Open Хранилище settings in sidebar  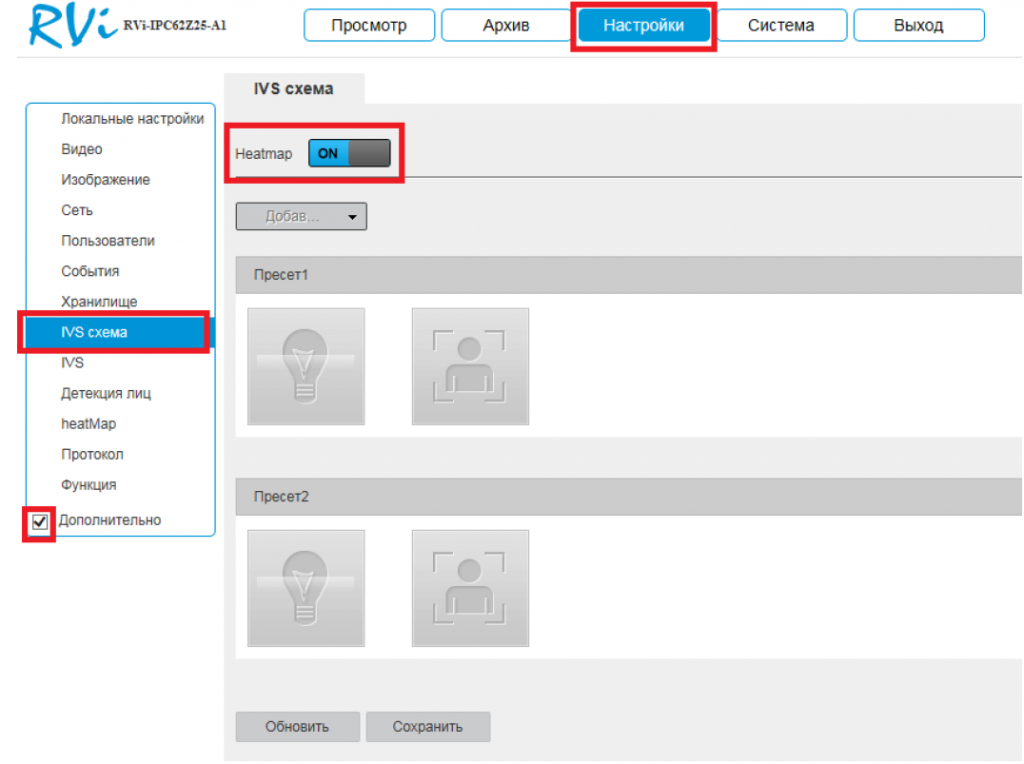99,302
